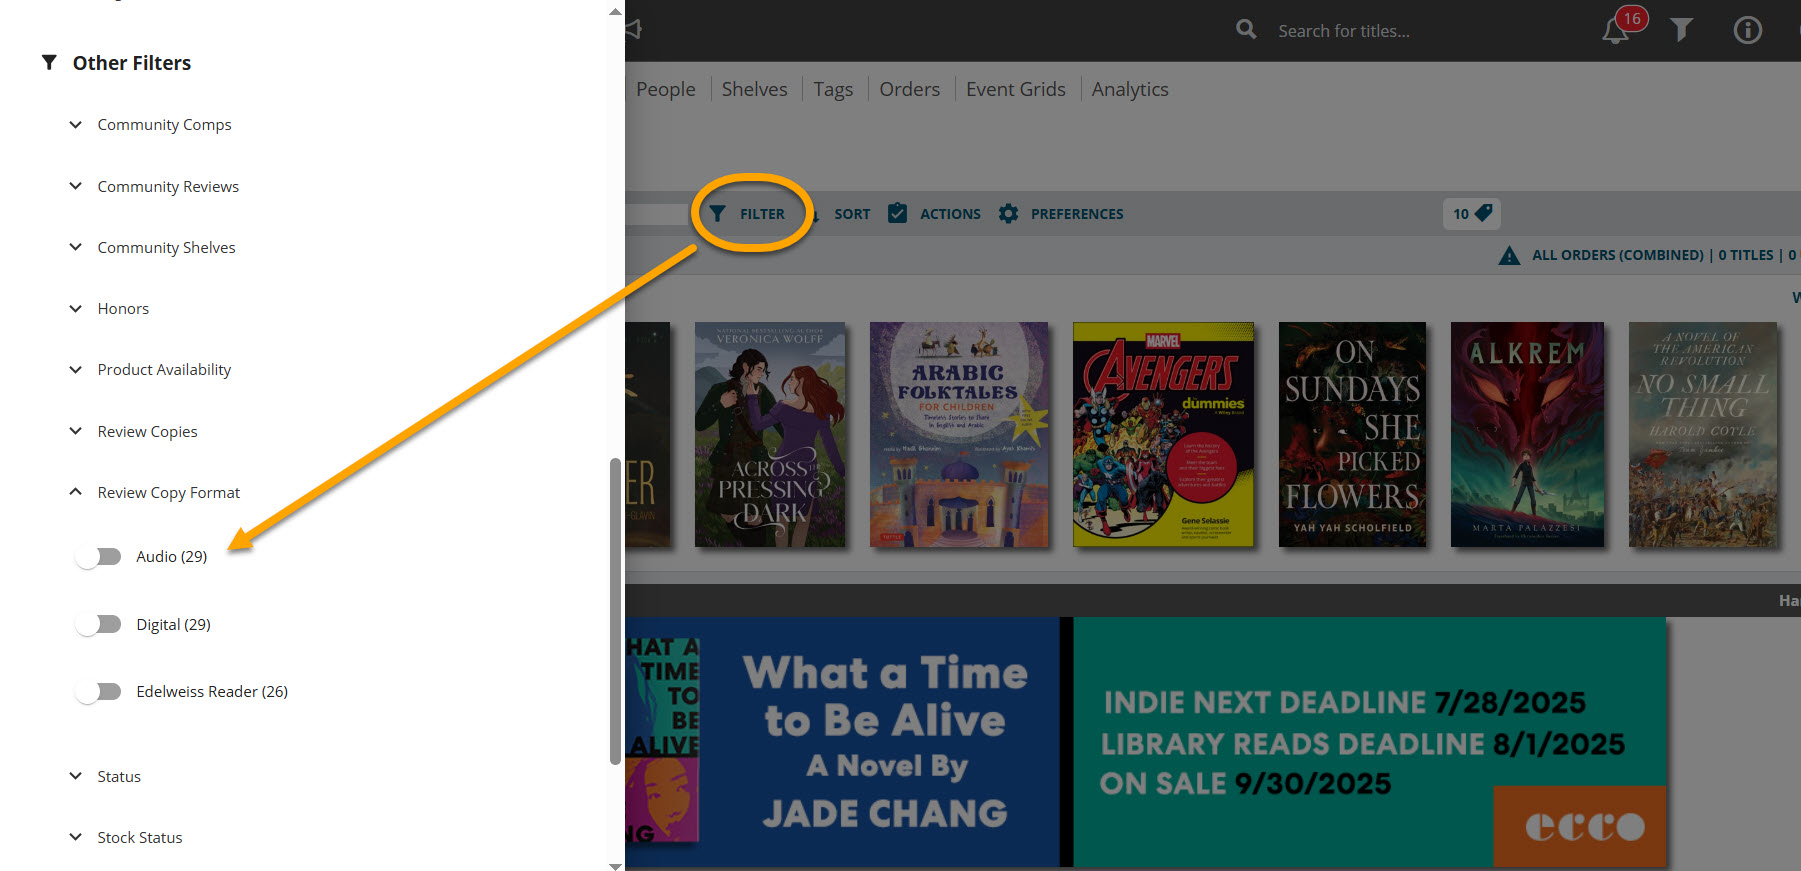Click the funnel icon in the top bar
The width and height of the screenshot is (1801, 871).
[1682, 30]
